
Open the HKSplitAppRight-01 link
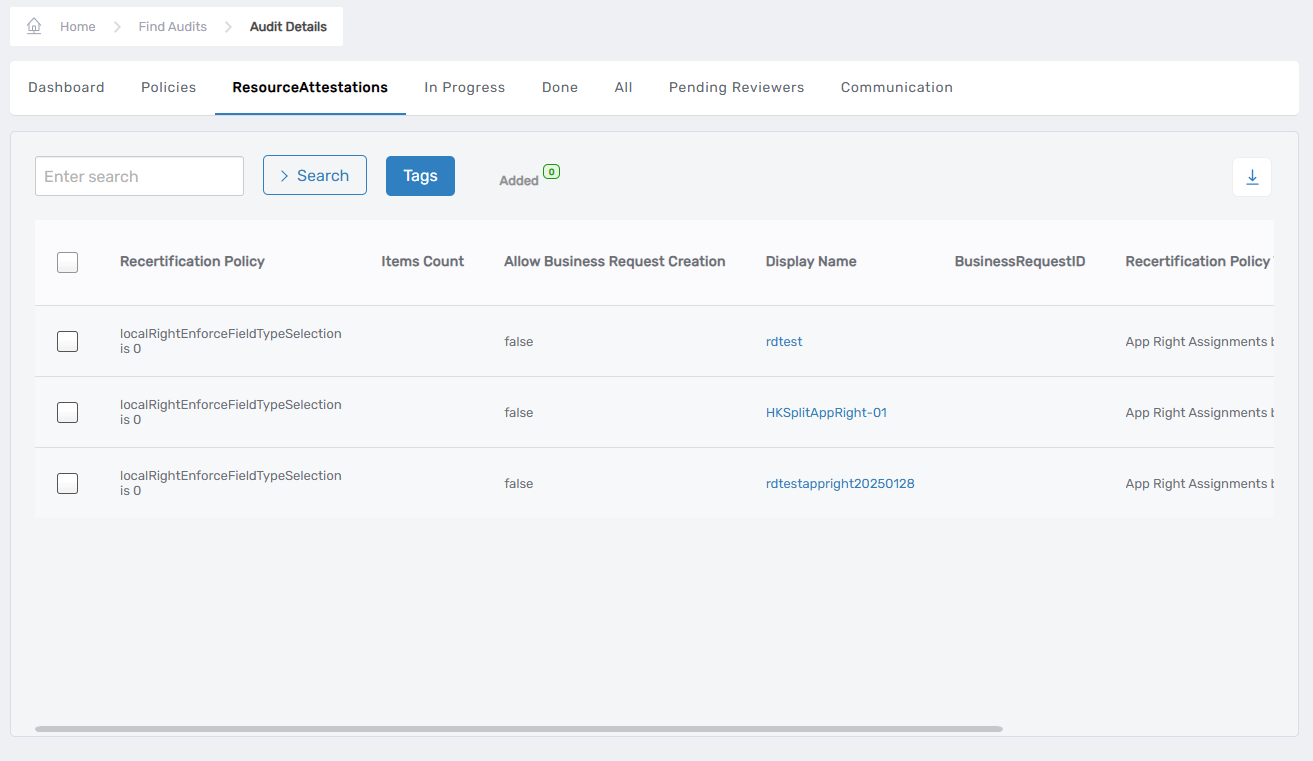pyautogui.click(x=826, y=413)
